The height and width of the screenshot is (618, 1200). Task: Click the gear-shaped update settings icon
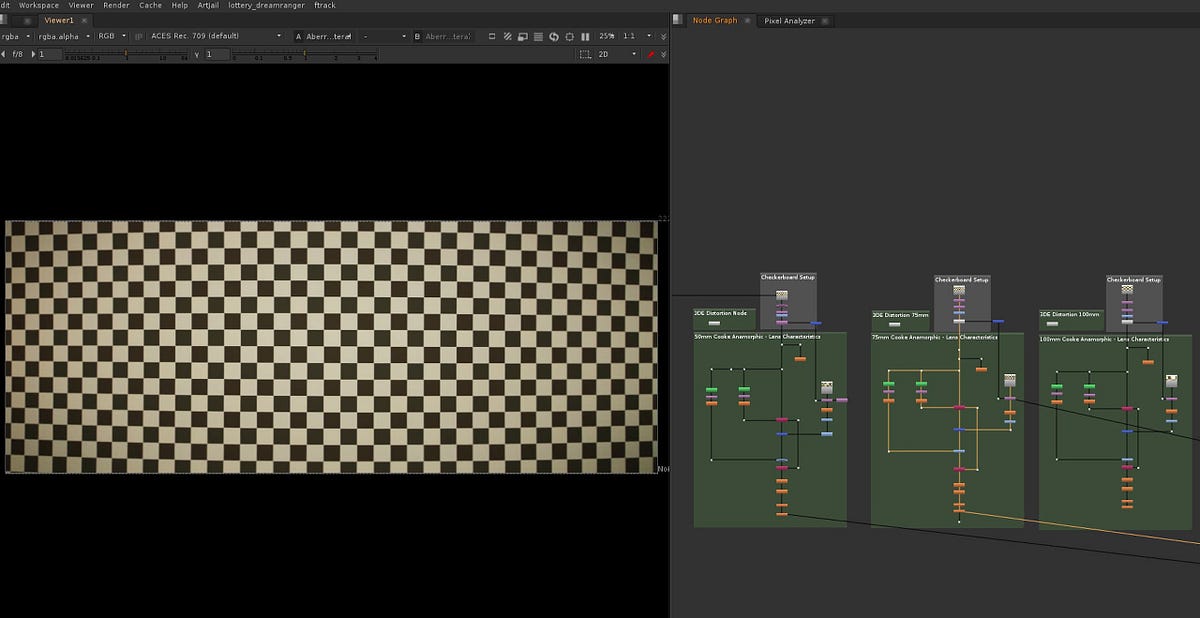tap(570, 36)
